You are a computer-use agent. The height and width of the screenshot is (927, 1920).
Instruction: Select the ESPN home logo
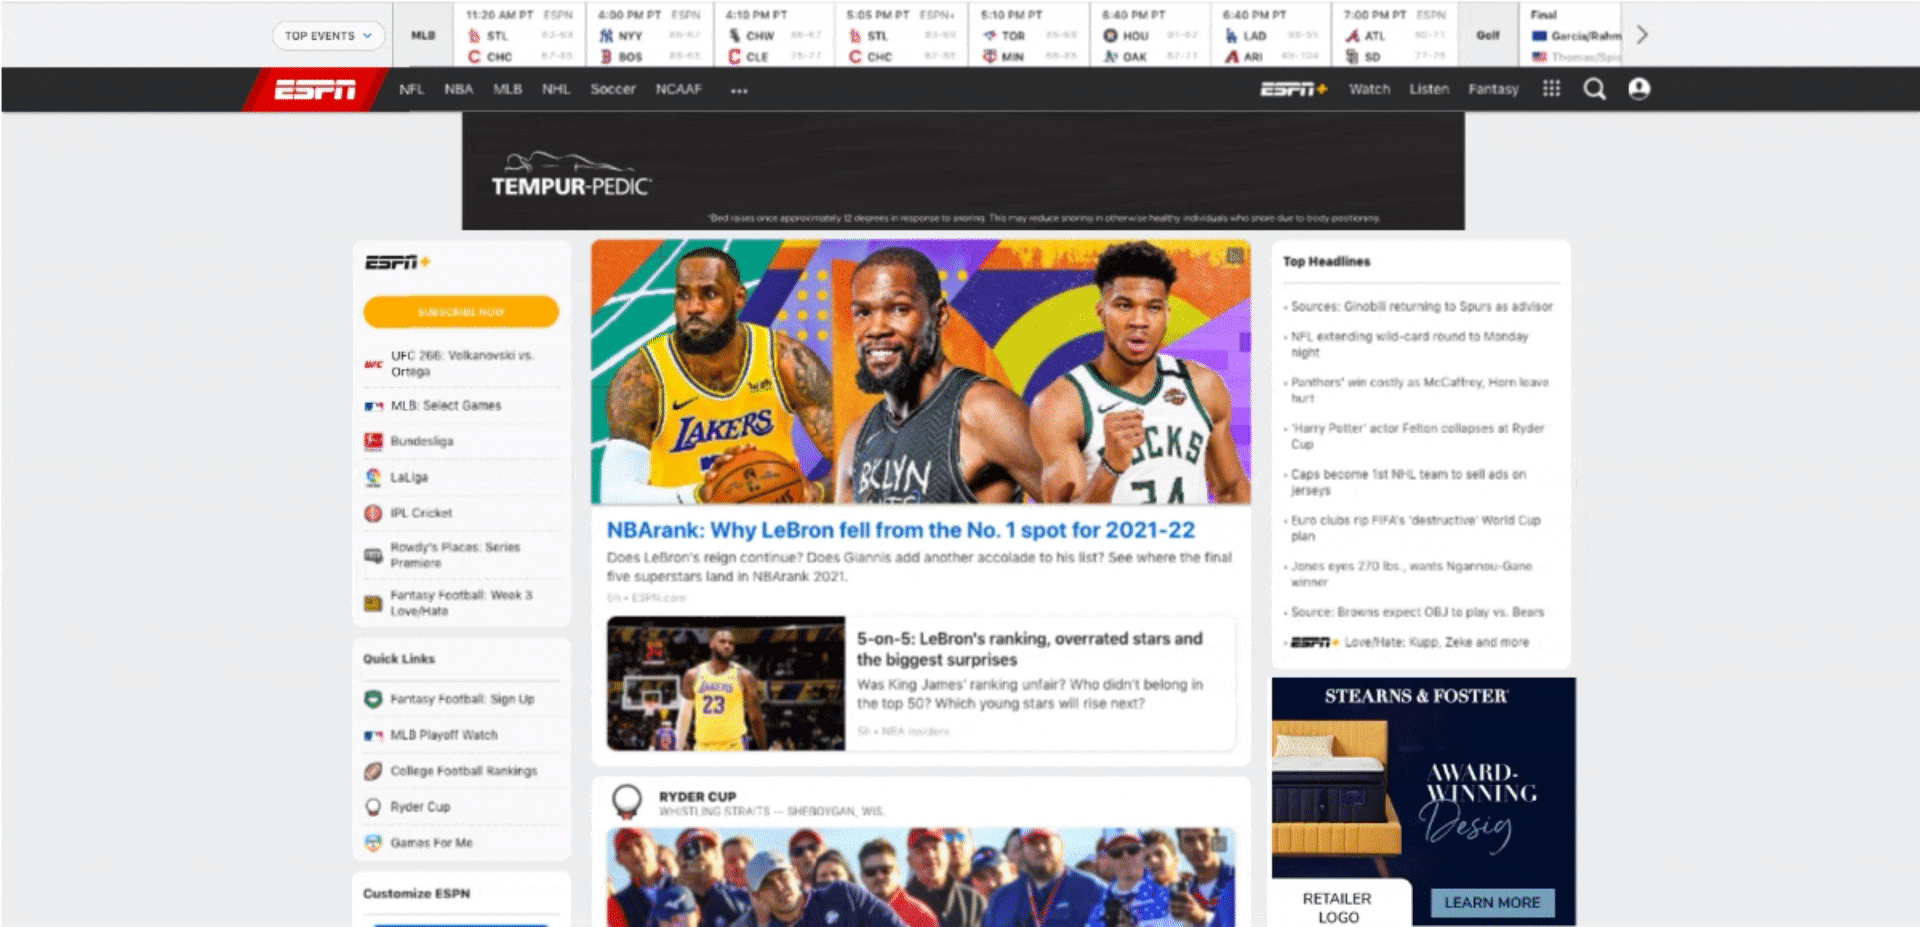tap(313, 89)
